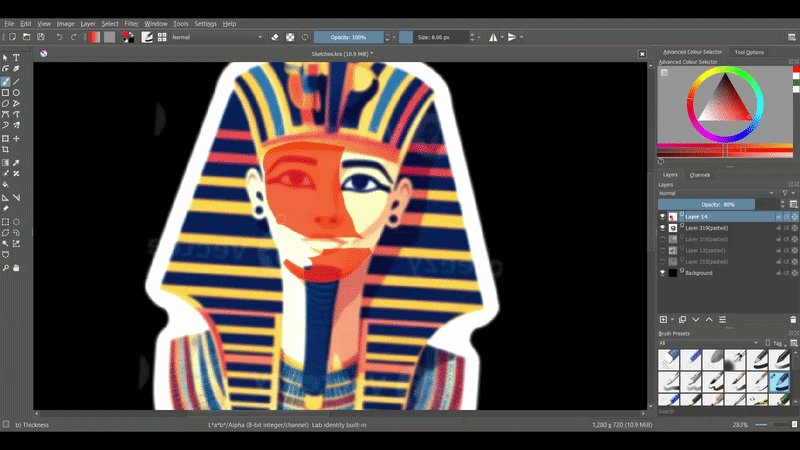The height and width of the screenshot is (450, 800).
Task: Move layer down in stack
Action: click(695, 319)
